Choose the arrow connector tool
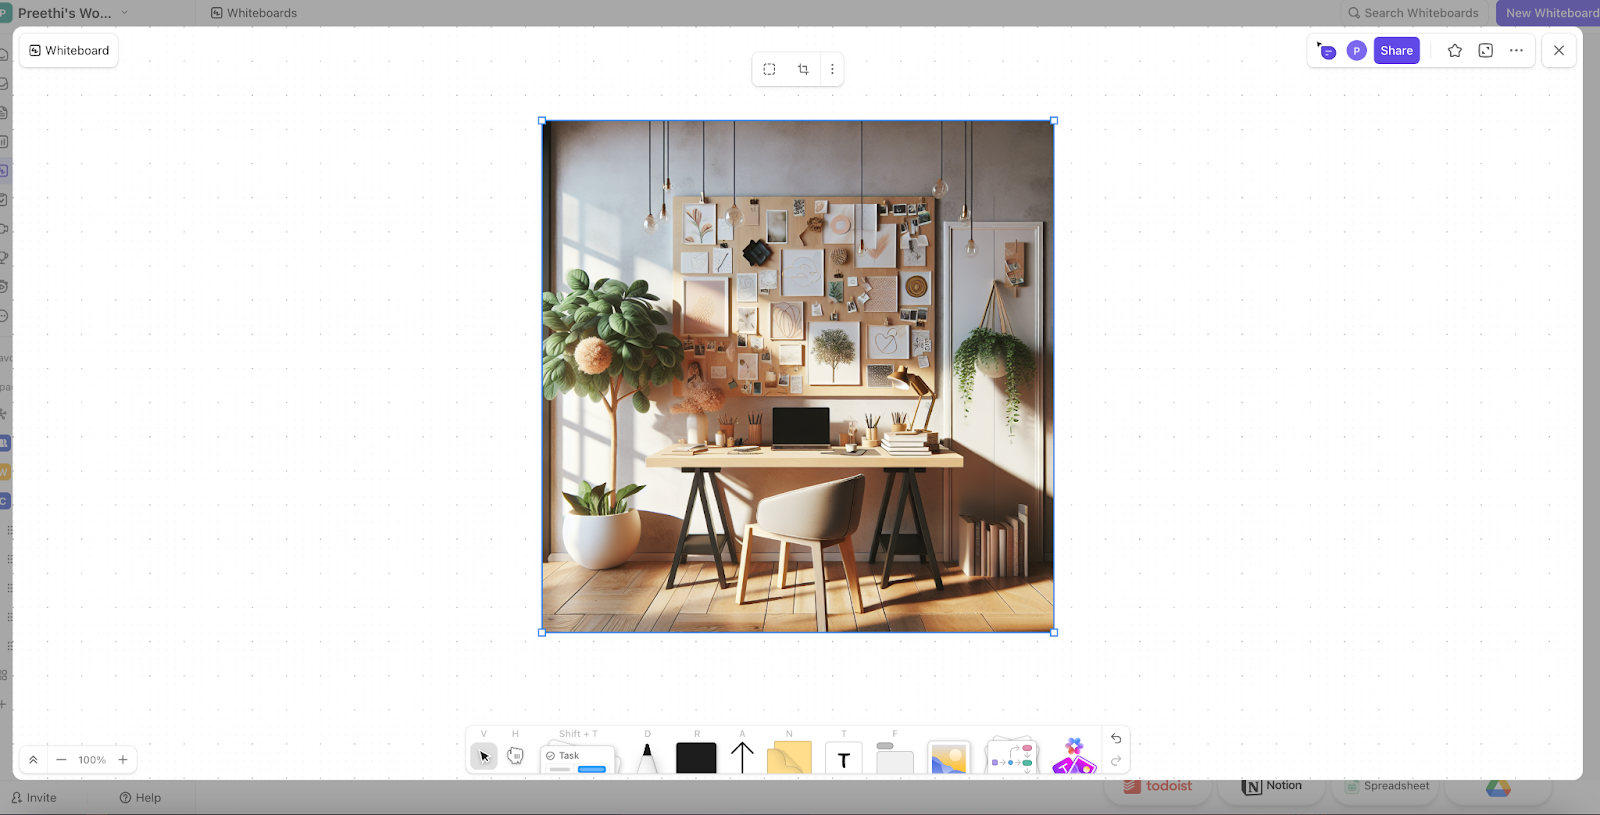This screenshot has height=815, width=1600. (x=742, y=758)
